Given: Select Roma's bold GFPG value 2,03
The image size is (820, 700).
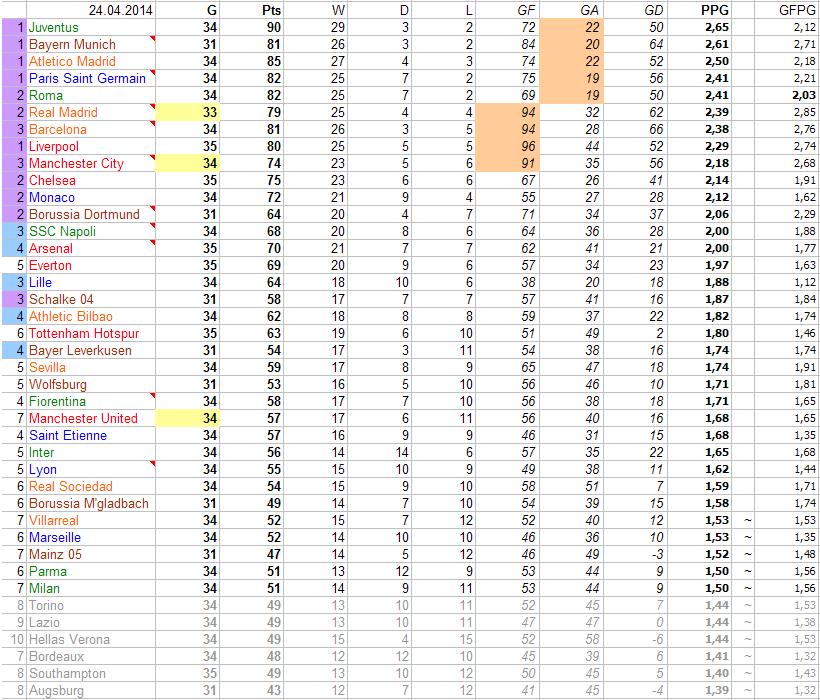Looking at the screenshot, I should [787, 95].
